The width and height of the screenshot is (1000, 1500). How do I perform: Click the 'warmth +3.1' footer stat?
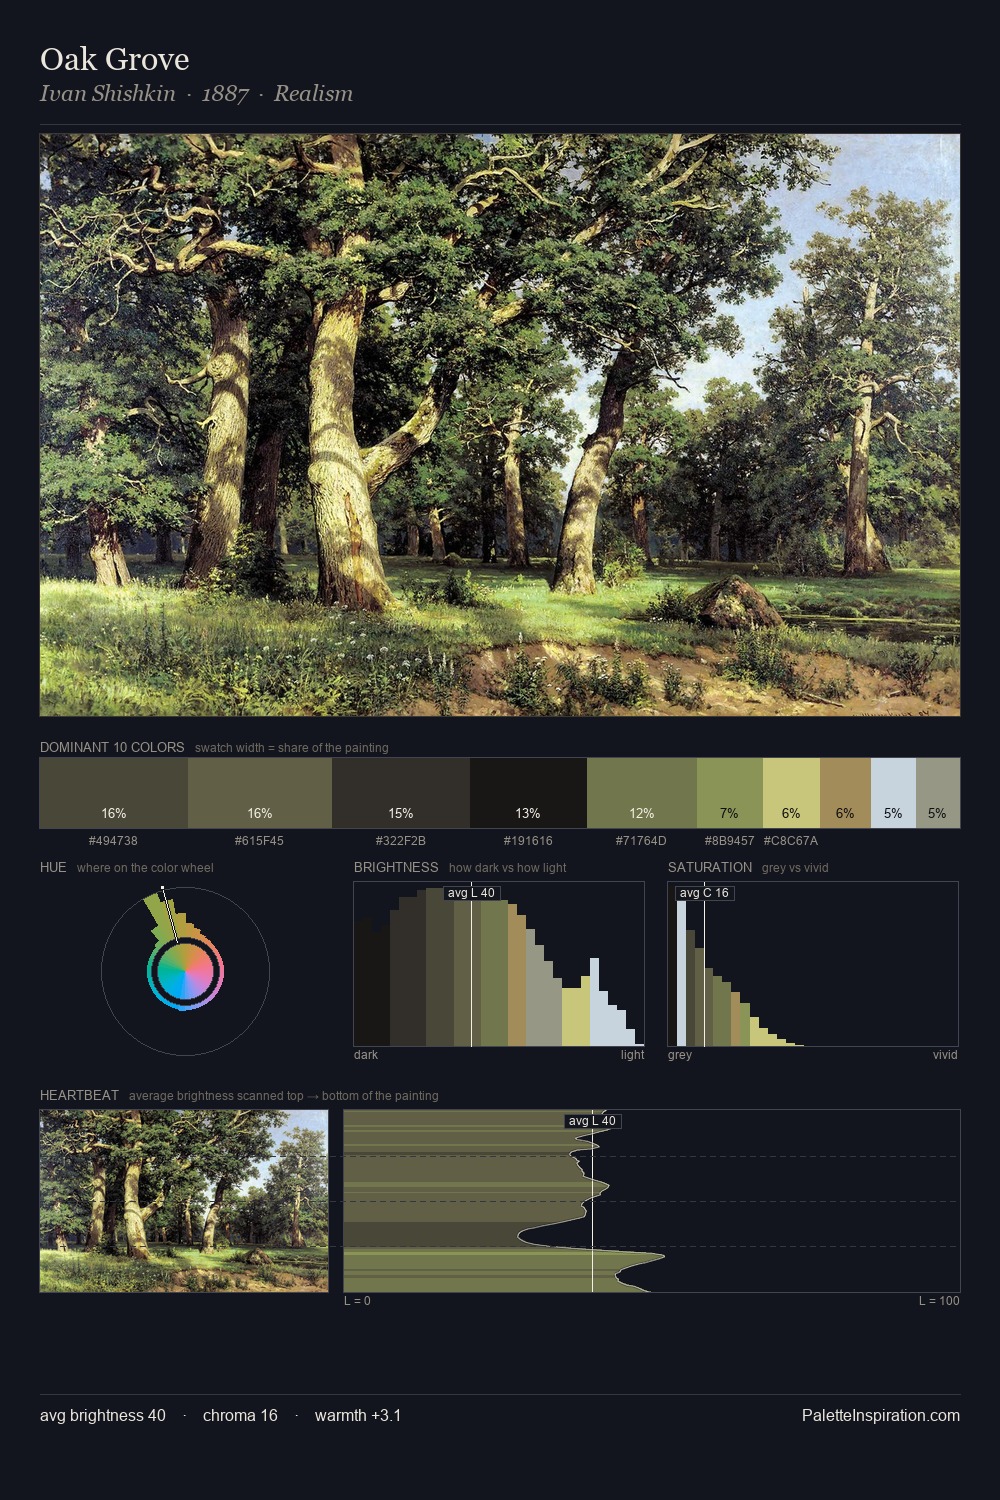point(358,1415)
